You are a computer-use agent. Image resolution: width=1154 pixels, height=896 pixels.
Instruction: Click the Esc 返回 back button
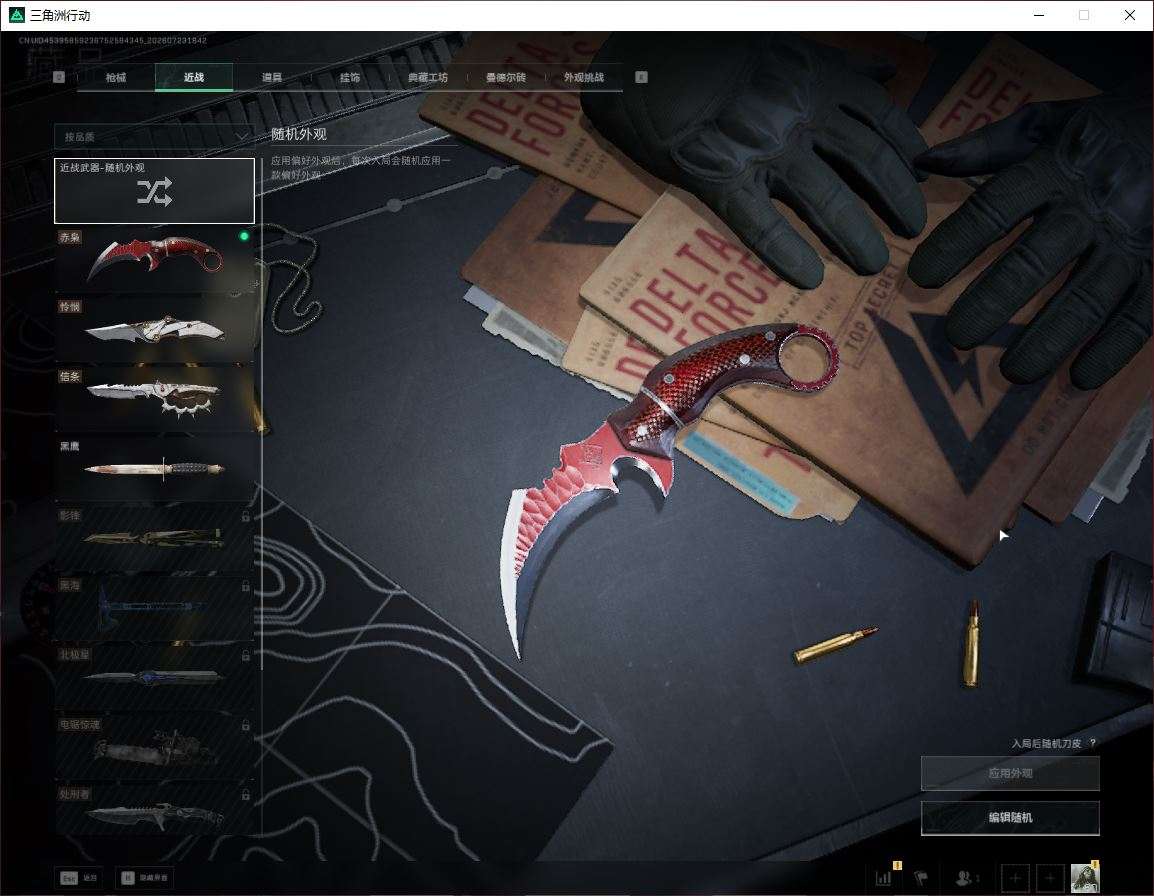[x=79, y=878]
